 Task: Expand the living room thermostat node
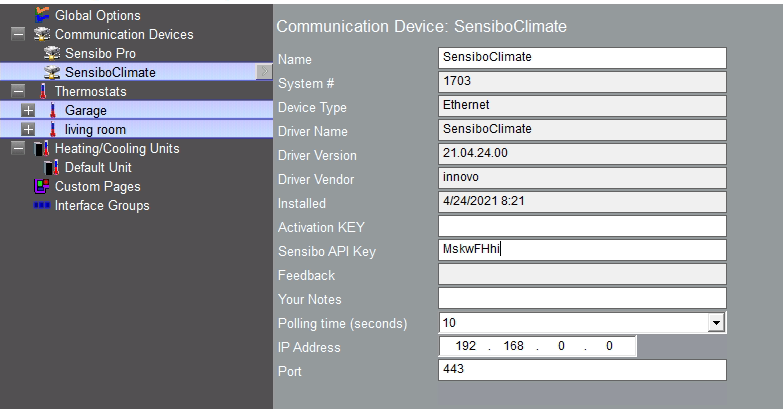28,129
